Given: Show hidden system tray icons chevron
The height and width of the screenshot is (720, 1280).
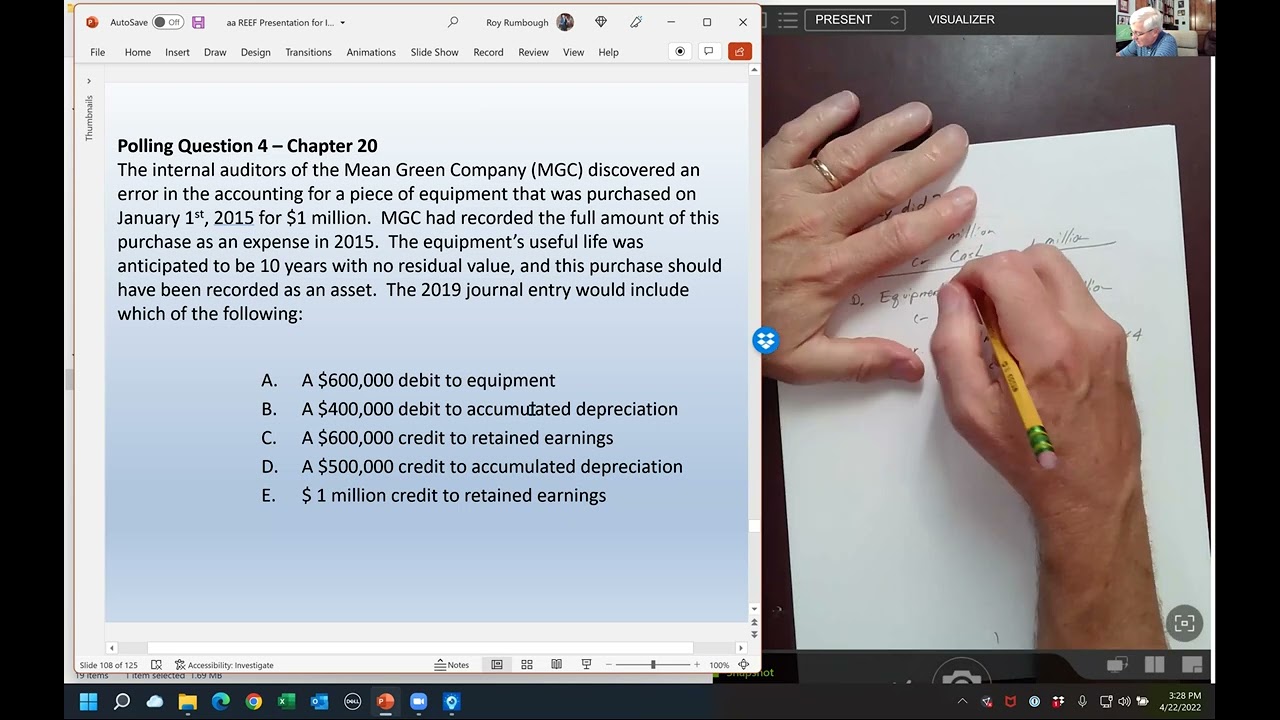Looking at the screenshot, I should point(962,702).
